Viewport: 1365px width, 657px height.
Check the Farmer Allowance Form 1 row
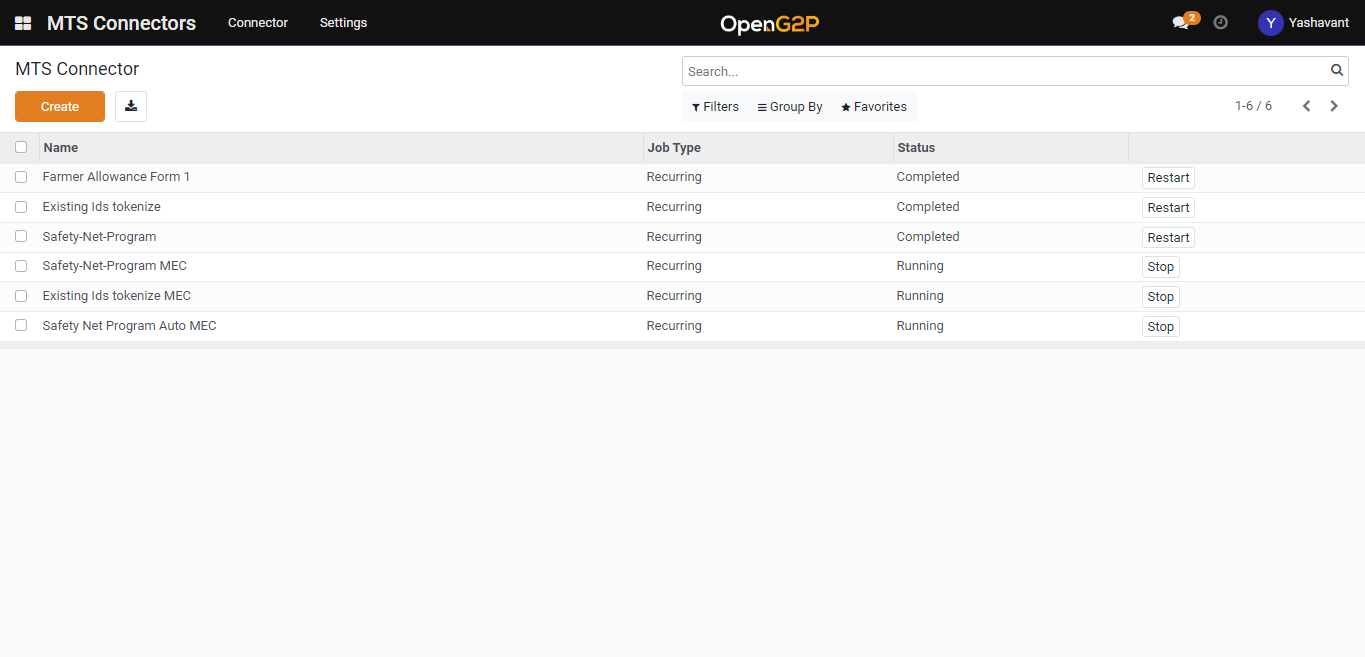pos(21,177)
